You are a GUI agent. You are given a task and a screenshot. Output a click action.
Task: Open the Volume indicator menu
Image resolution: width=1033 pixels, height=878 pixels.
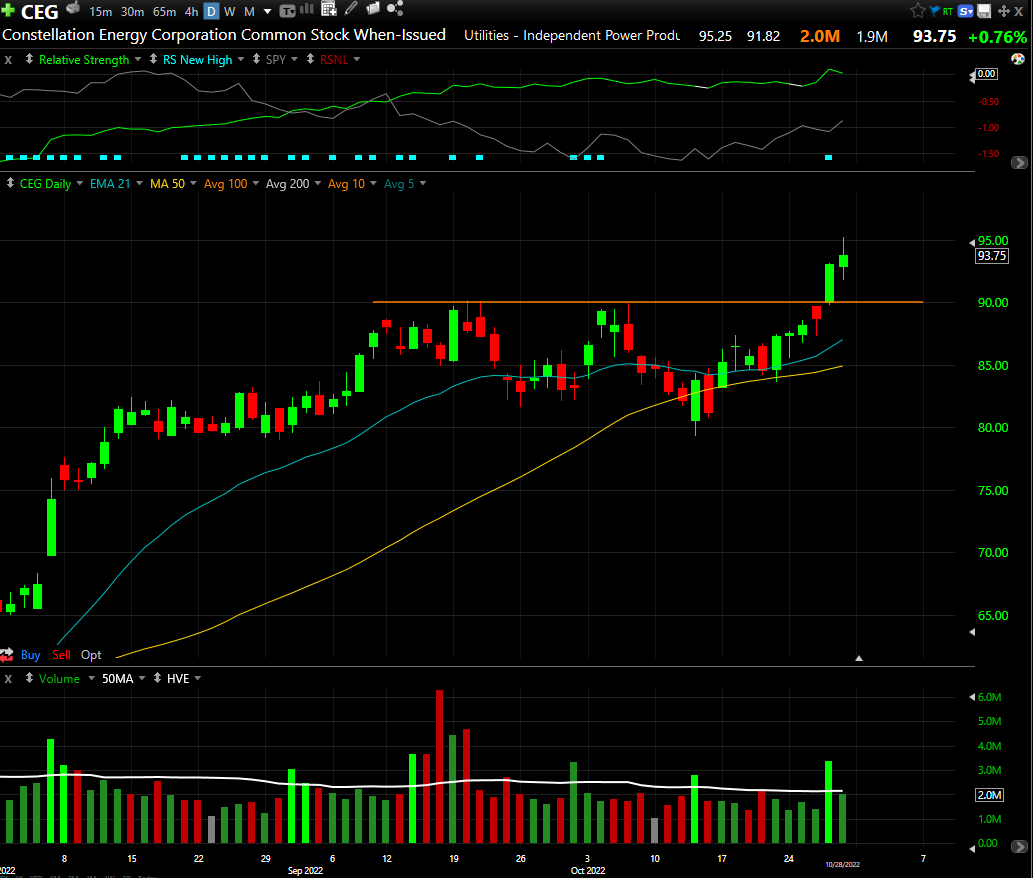pyautogui.click(x=92, y=678)
